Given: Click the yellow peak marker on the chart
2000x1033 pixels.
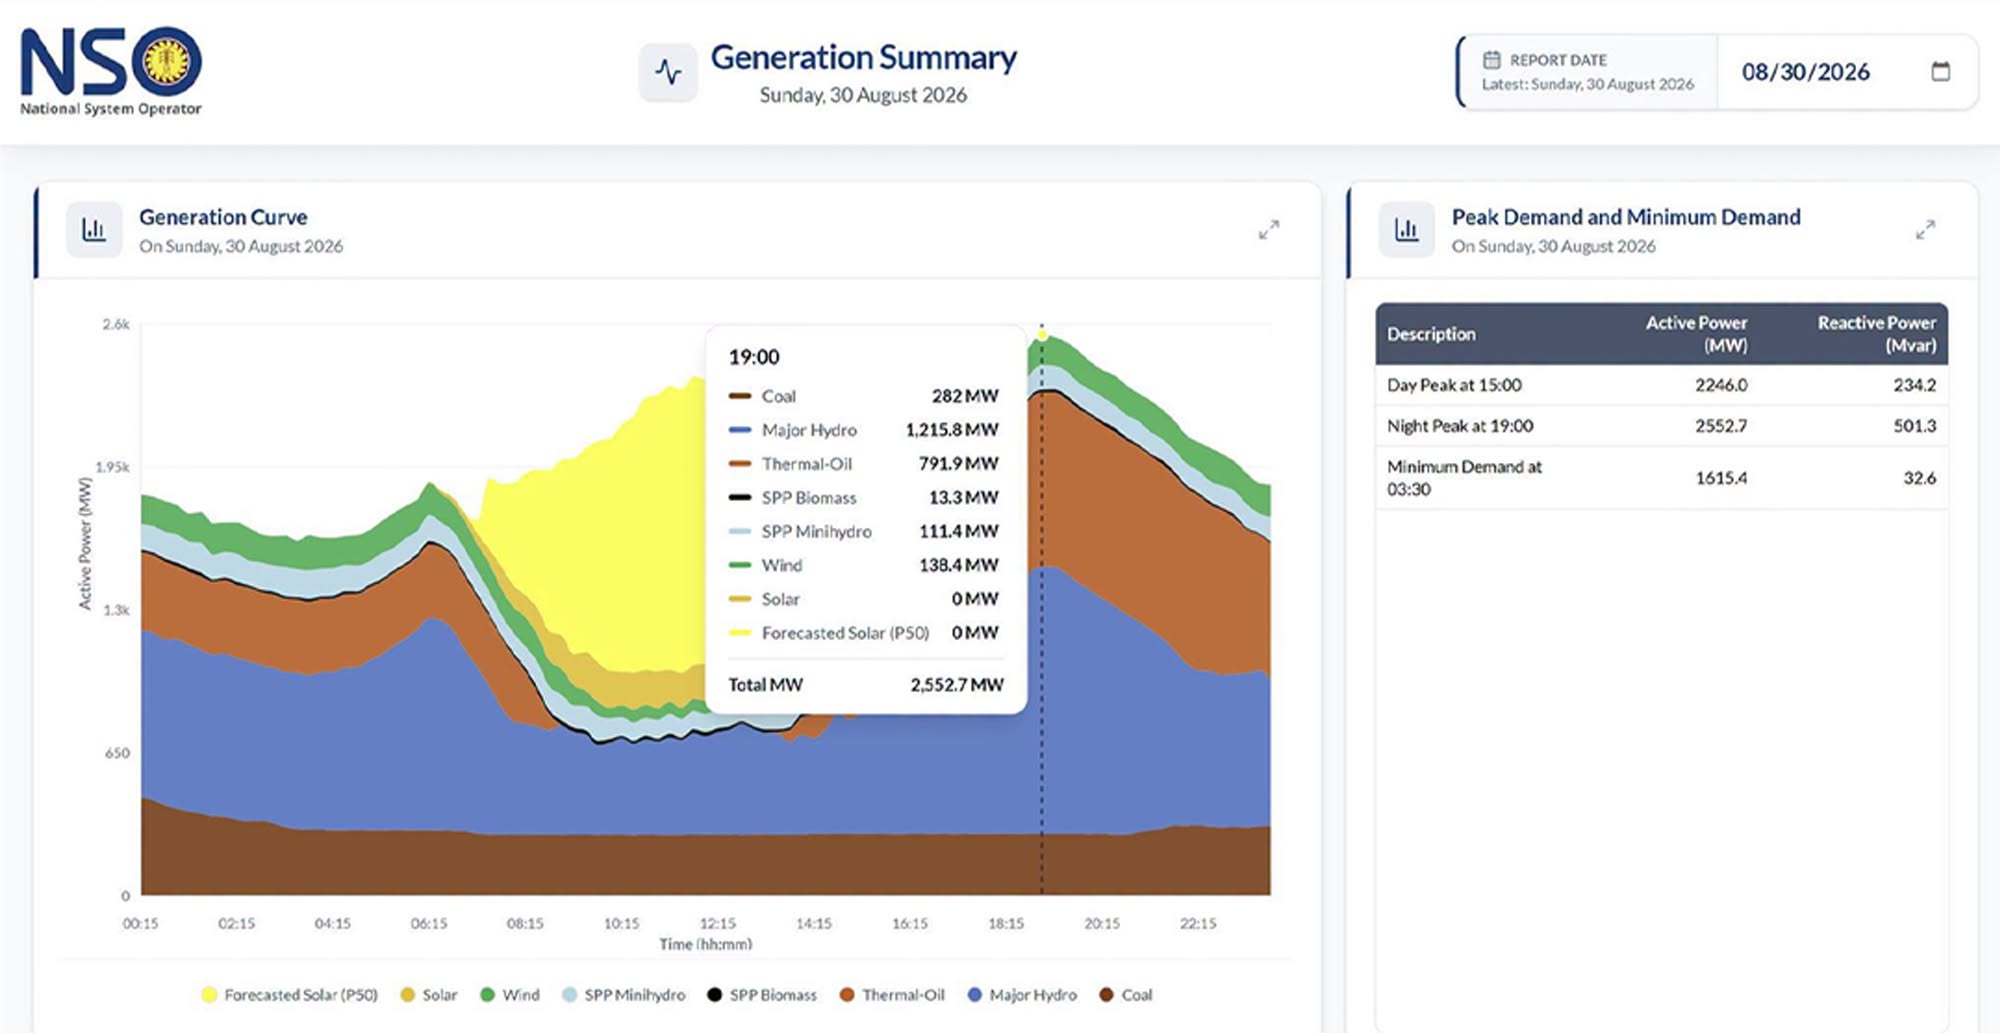Looking at the screenshot, I should pyautogui.click(x=1042, y=335).
